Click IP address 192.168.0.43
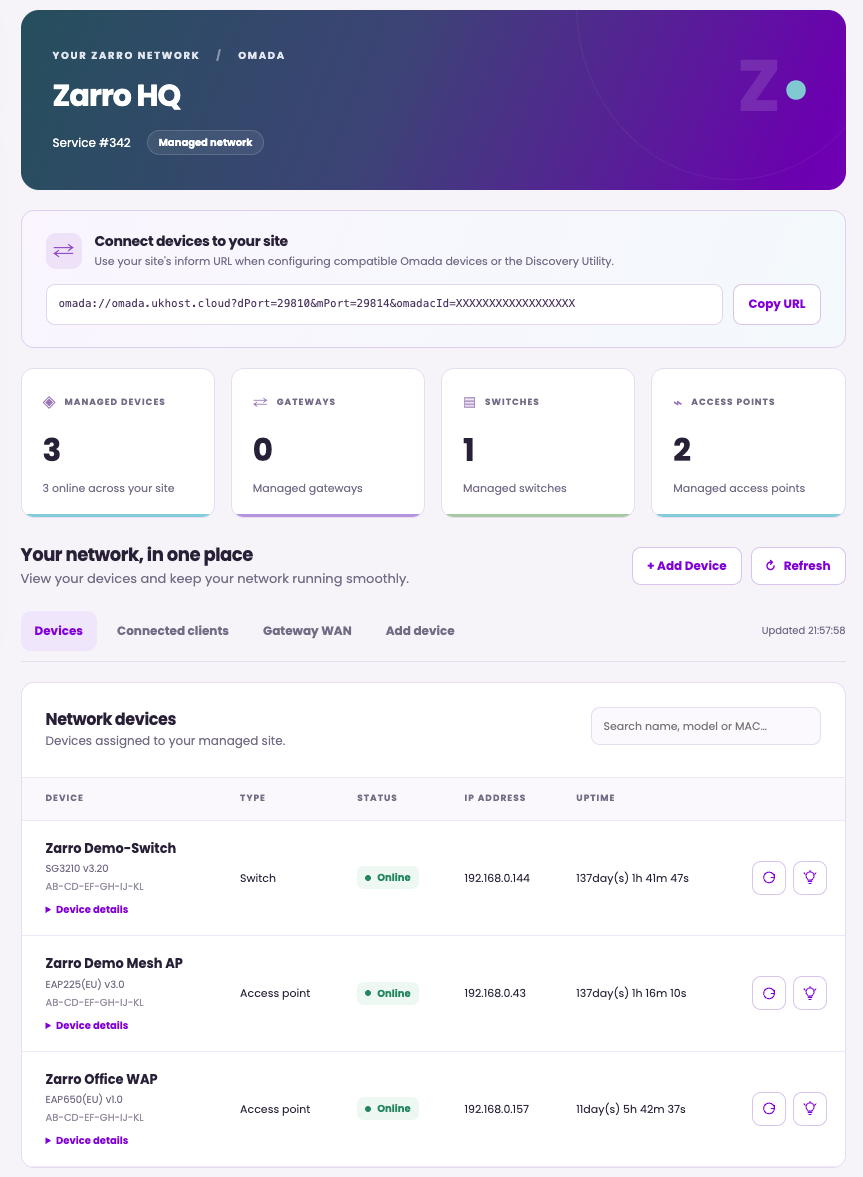Viewport: 863px width, 1177px height. (495, 993)
